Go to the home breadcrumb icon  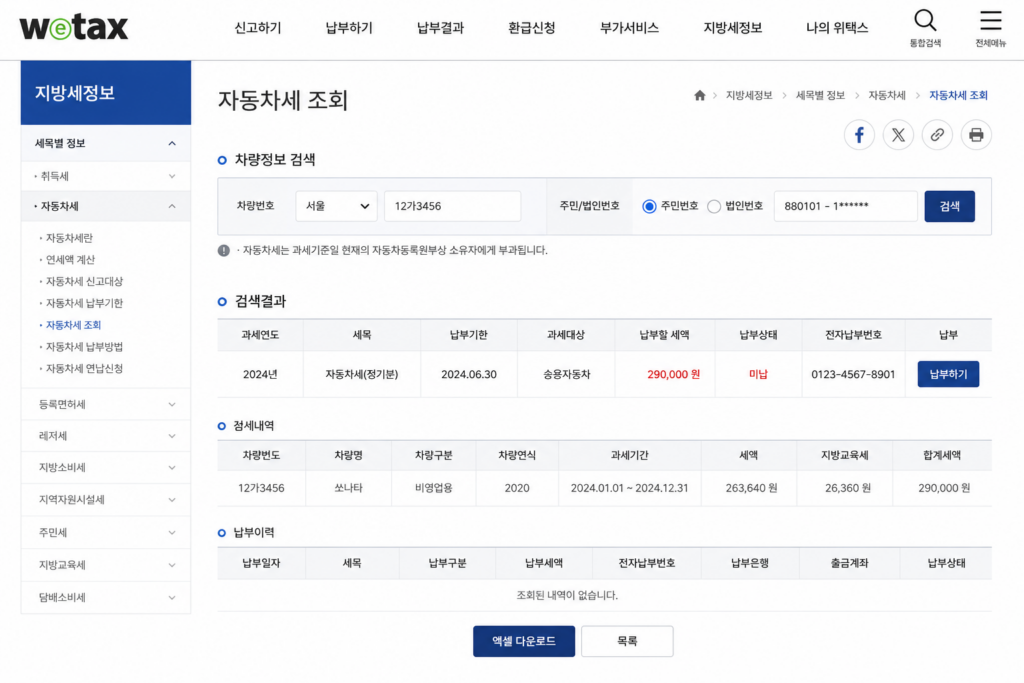(699, 95)
